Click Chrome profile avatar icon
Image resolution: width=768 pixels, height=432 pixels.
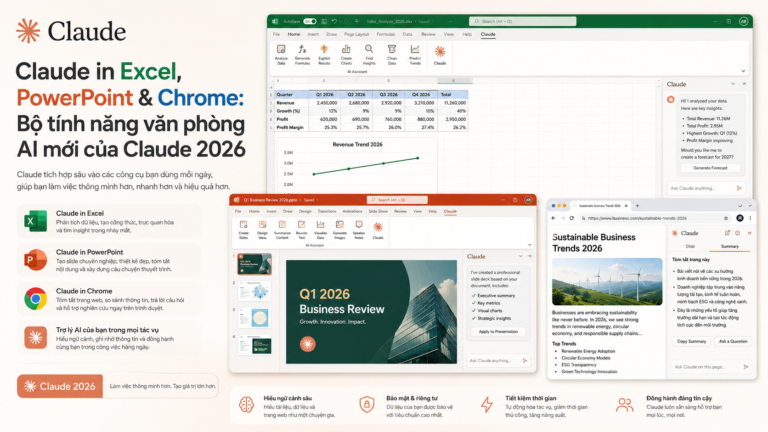pyautogui.click(x=740, y=218)
